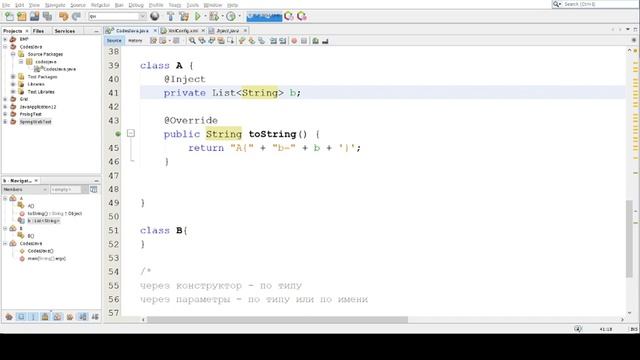
Task: Toggle the Source view button
Action: pyautogui.click(x=114, y=41)
